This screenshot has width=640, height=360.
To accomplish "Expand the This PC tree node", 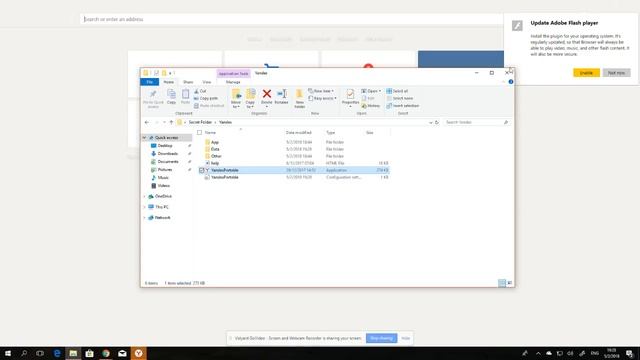I will pos(144,207).
